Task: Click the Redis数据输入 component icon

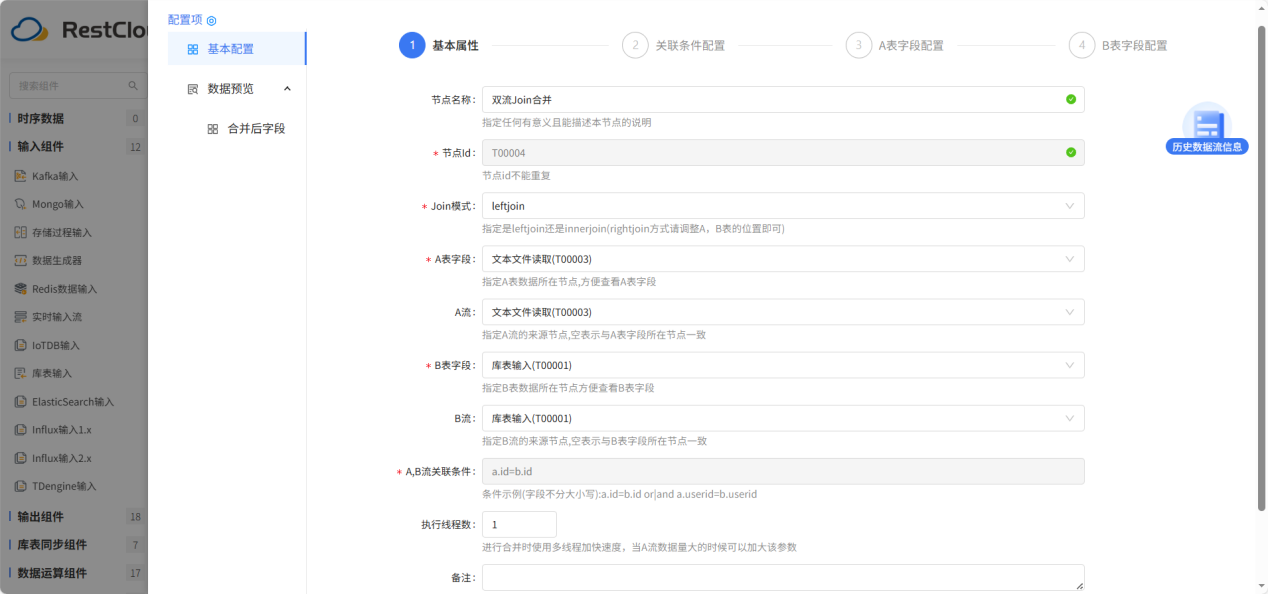Action: click(21, 289)
